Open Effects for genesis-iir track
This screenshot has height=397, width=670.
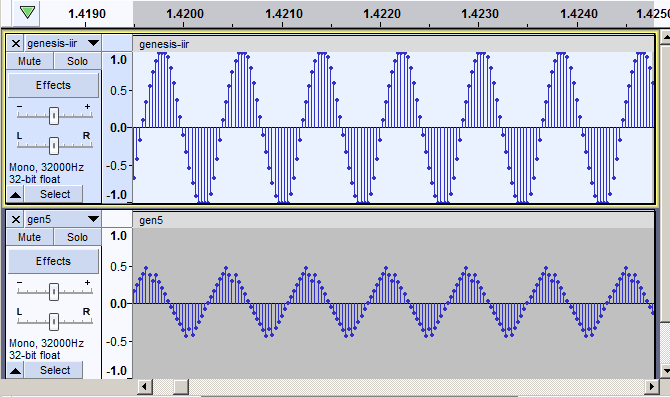click(53, 85)
